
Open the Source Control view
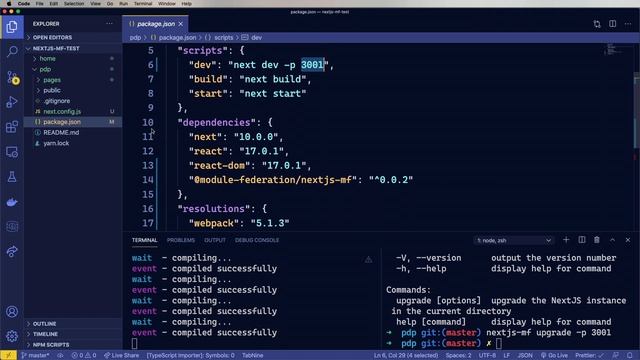12,77
